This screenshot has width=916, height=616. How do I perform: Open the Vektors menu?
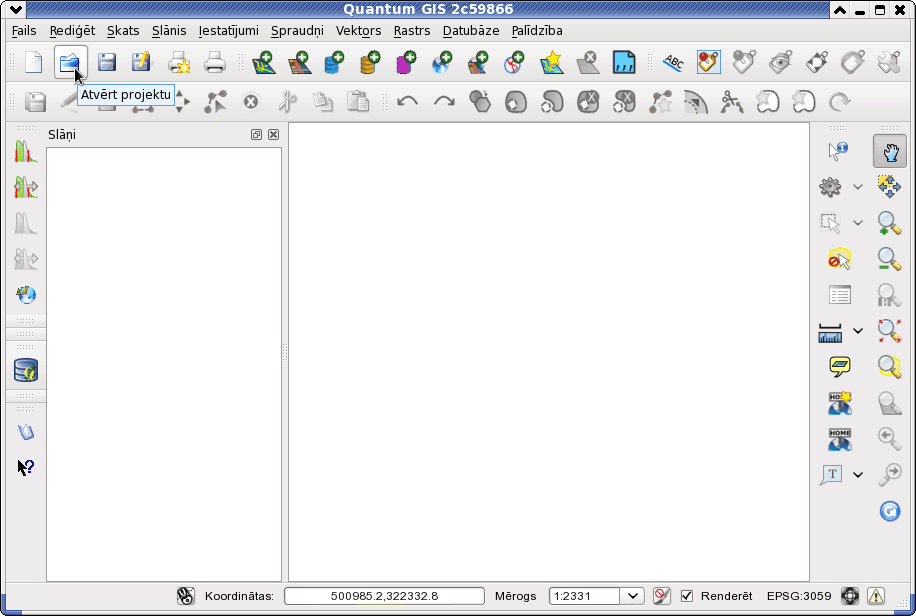click(x=358, y=30)
